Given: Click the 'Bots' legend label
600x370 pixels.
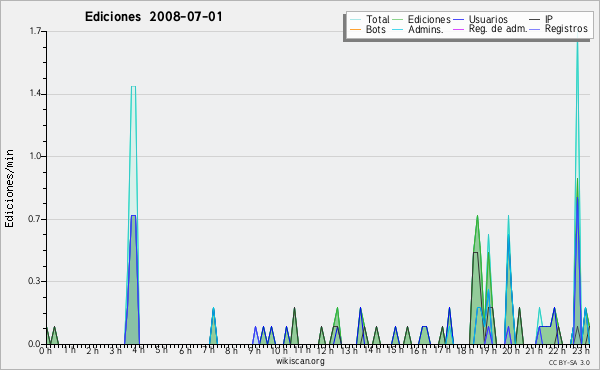Looking at the screenshot, I should click(375, 29).
